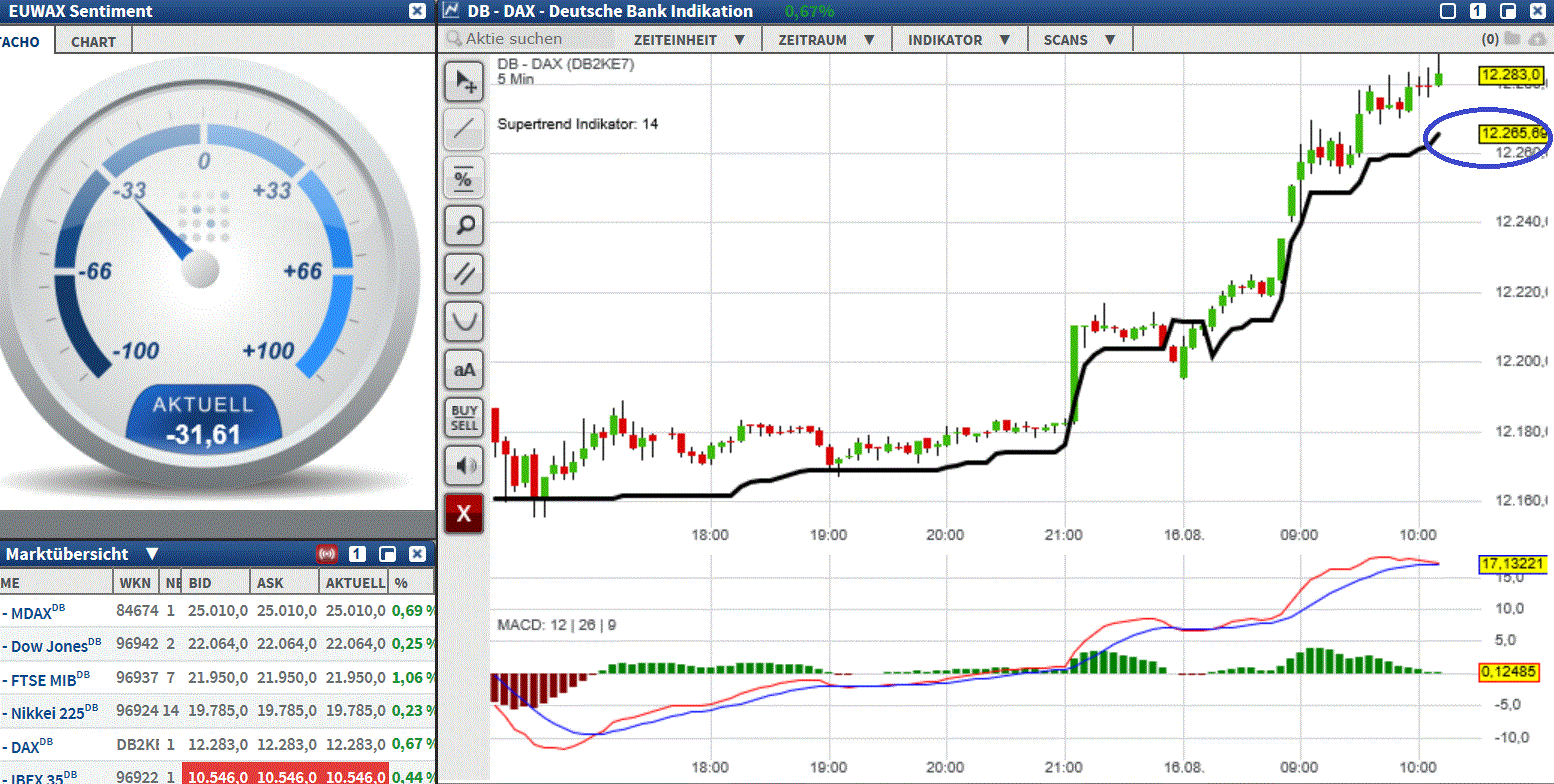Screen dimensions: 1554x784
Task: Switch to the CHART tab
Action: coord(92,41)
